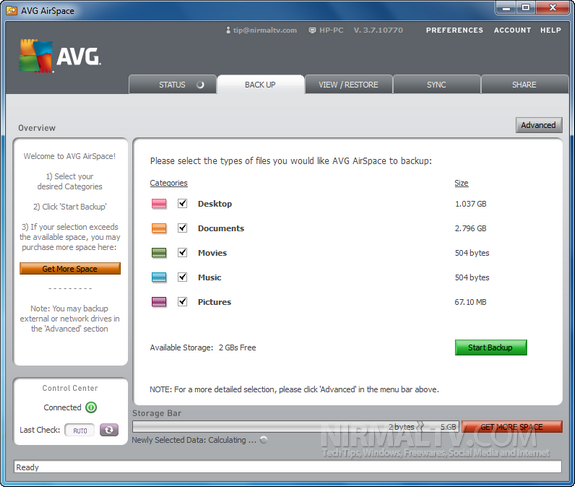Click the 2 GBs Free storage text

coord(237,348)
